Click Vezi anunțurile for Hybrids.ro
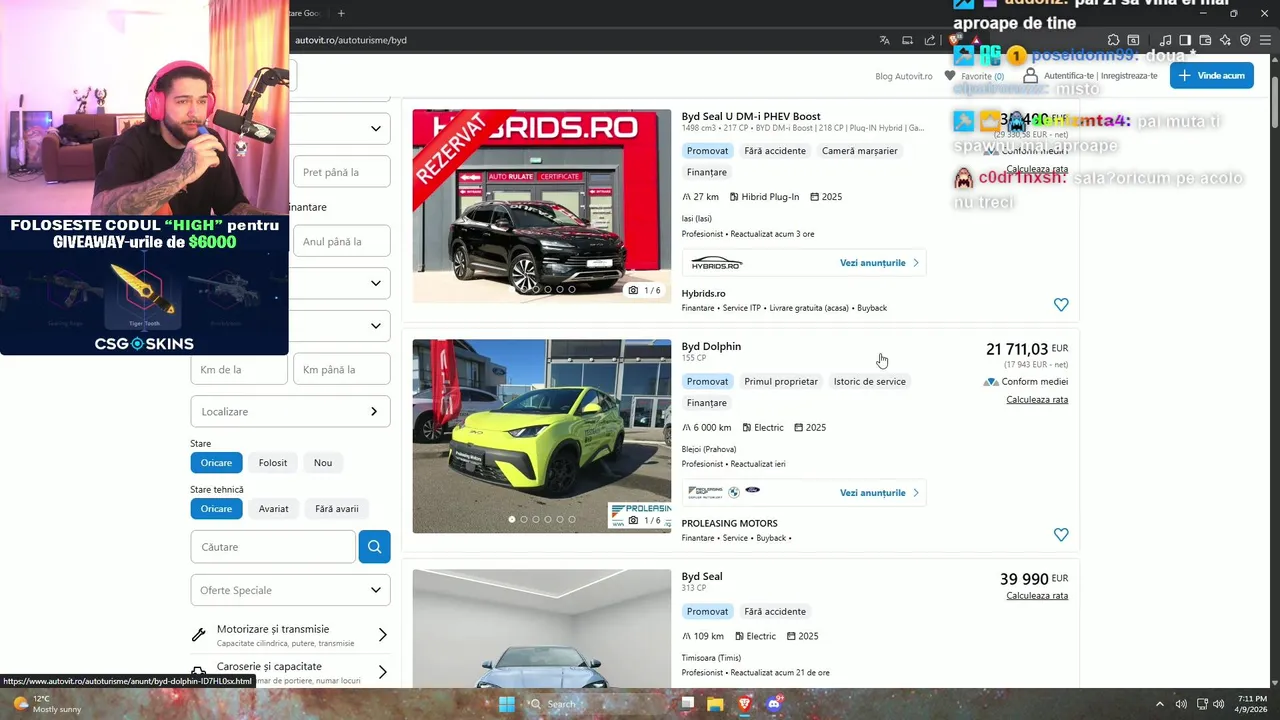Viewport: 1280px width, 720px height. click(x=879, y=263)
